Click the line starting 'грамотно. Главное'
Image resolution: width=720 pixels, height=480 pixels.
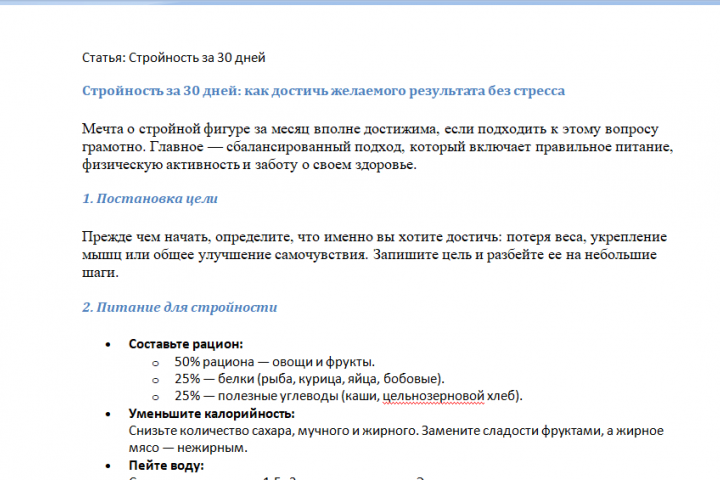click(x=377, y=147)
